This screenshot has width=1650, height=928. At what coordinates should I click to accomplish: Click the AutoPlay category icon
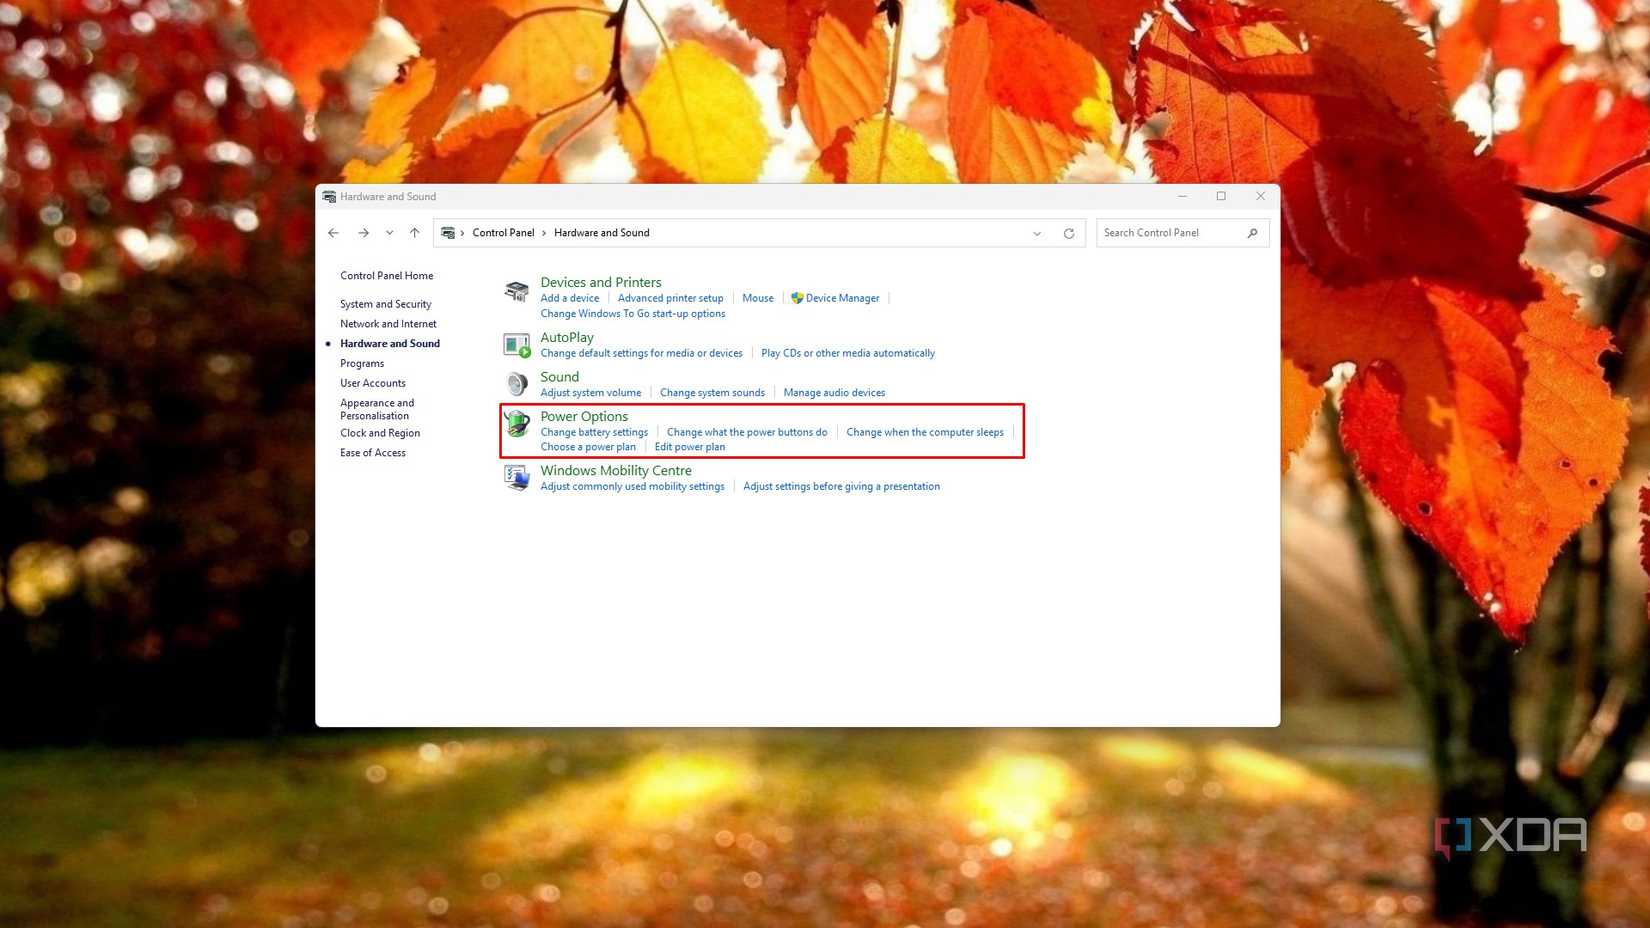[516, 345]
